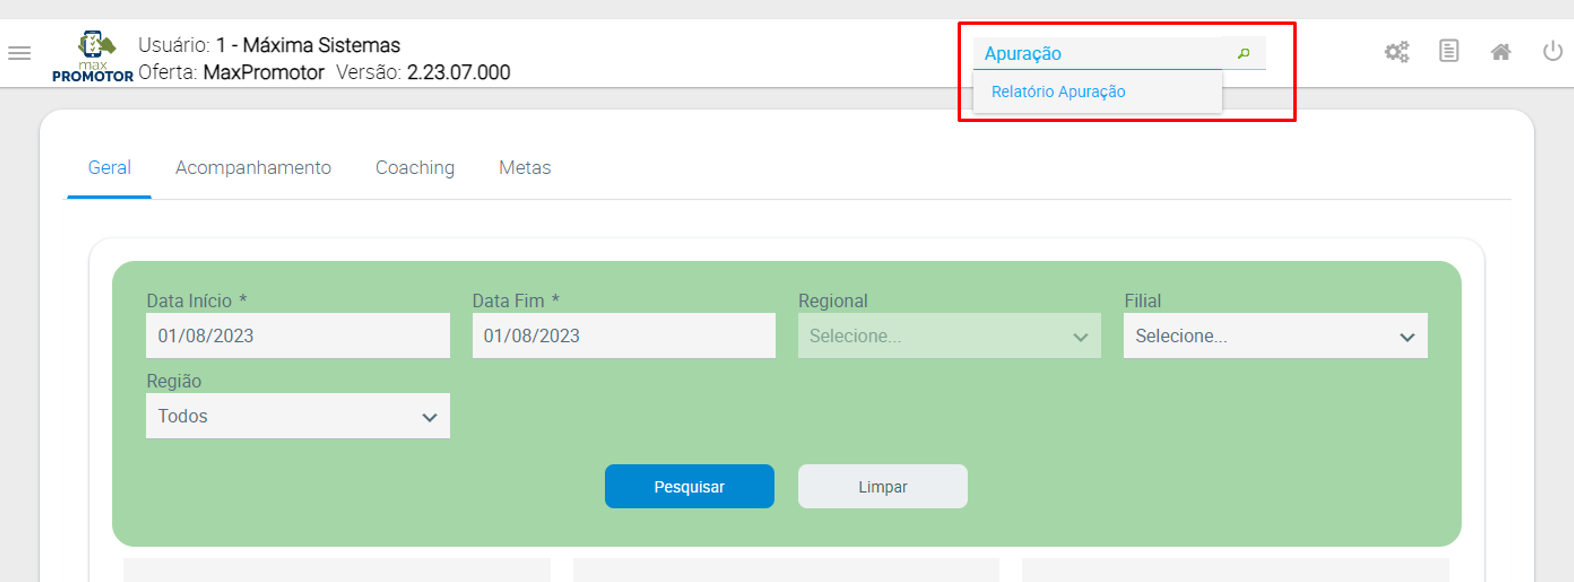Focus the Apuração search field
The image size is (1574, 582).
[x=1097, y=53]
